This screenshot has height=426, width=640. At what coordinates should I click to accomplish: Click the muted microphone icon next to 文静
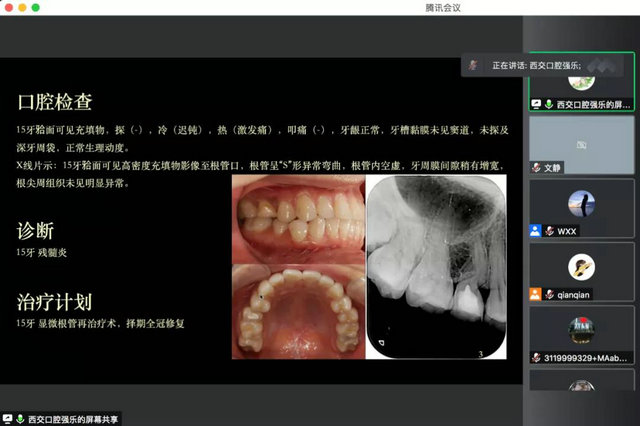click(x=536, y=168)
